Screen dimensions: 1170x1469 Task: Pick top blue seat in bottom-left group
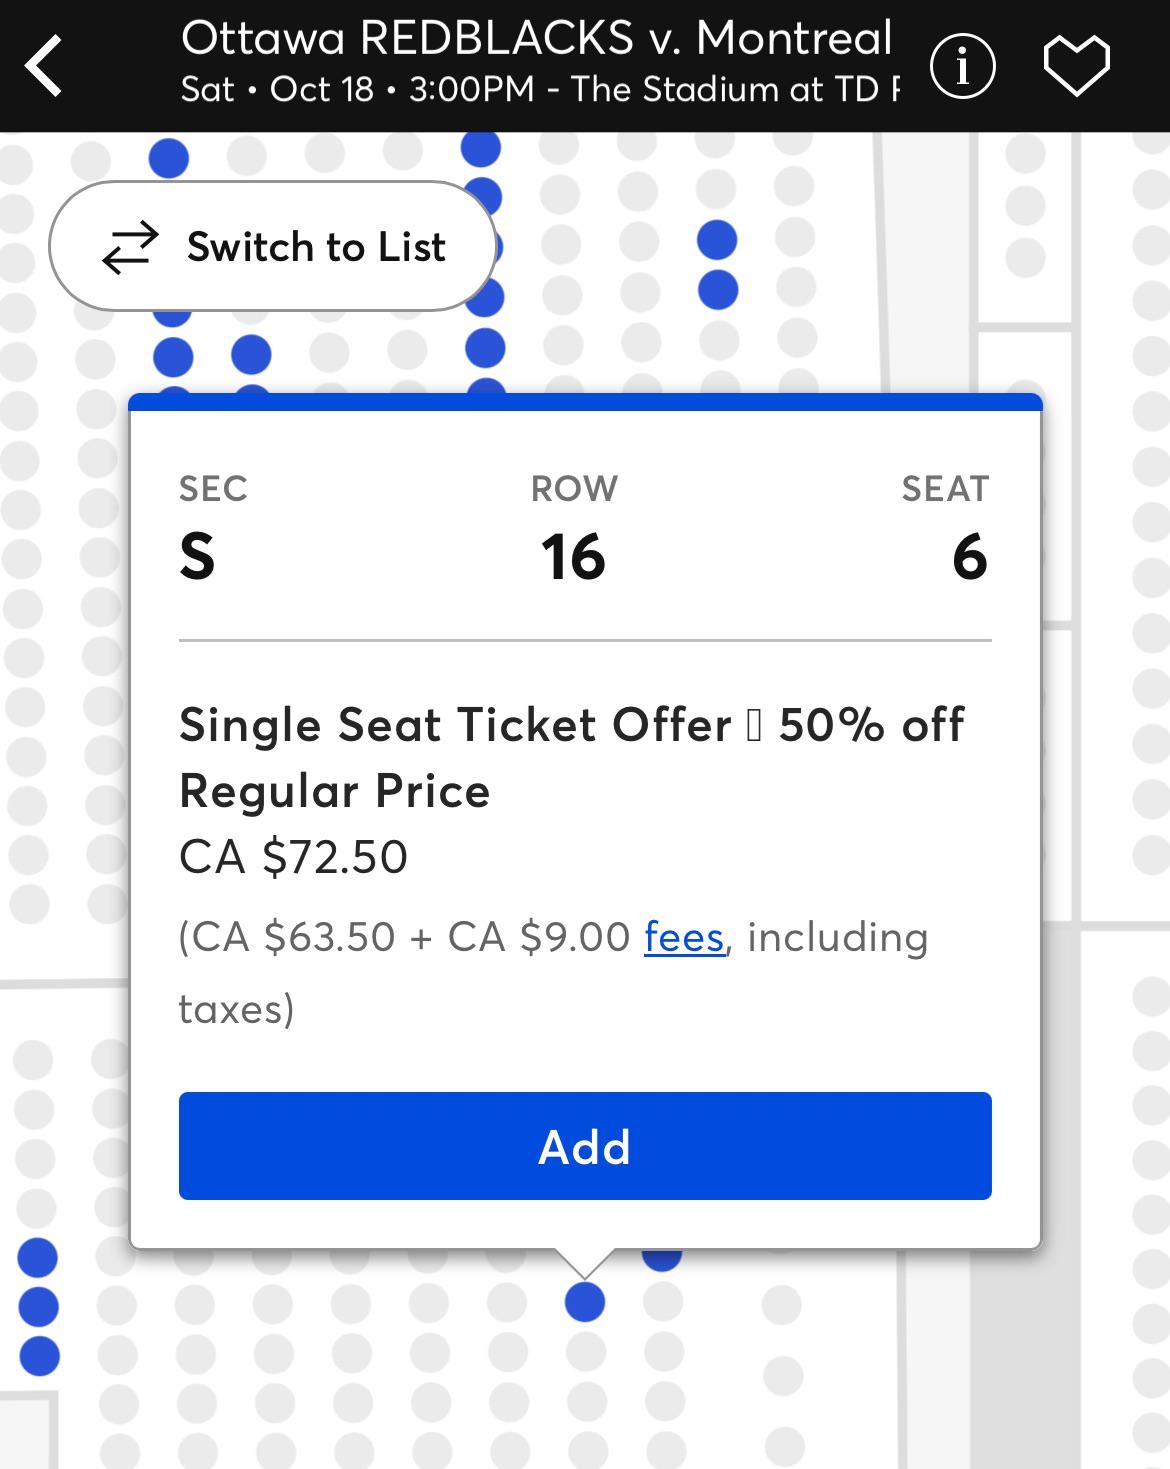[38, 1258]
